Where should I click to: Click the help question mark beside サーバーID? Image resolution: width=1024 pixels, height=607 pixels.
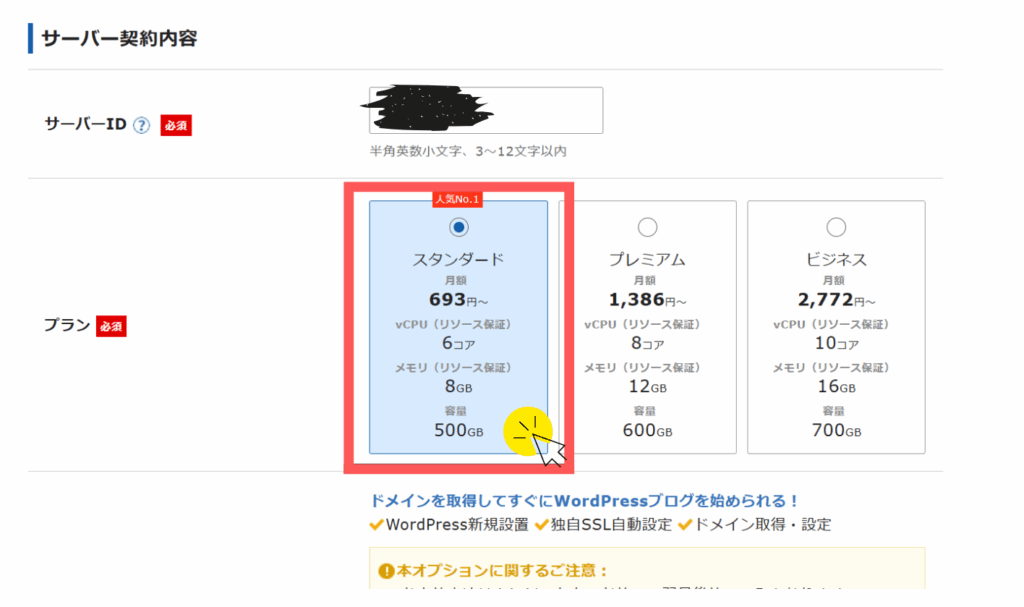(x=141, y=125)
